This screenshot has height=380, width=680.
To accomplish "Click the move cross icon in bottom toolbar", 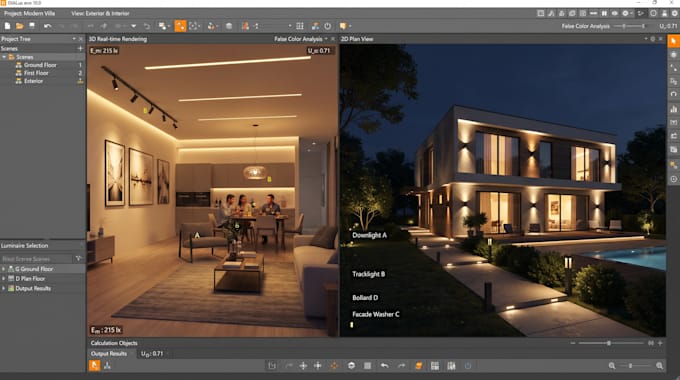I will click(303, 366).
